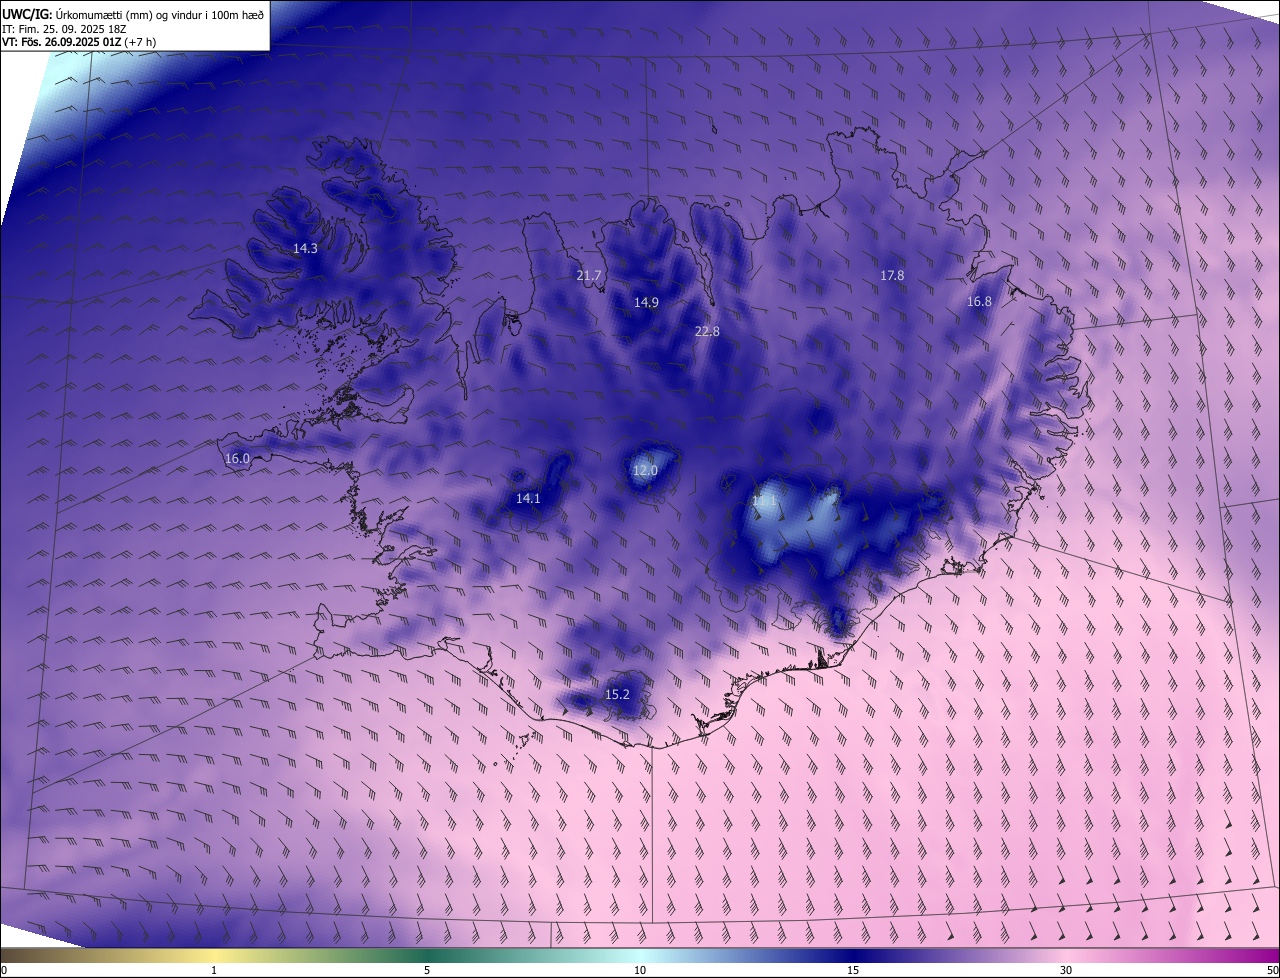Click the 21.7 value label
The height and width of the screenshot is (978, 1280).
click(589, 275)
